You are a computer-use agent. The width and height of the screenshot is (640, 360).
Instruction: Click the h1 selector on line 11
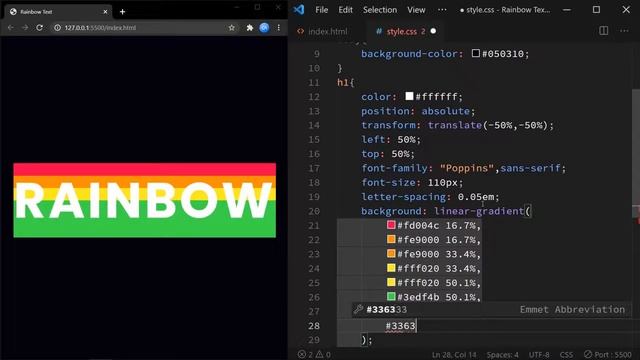click(343, 82)
